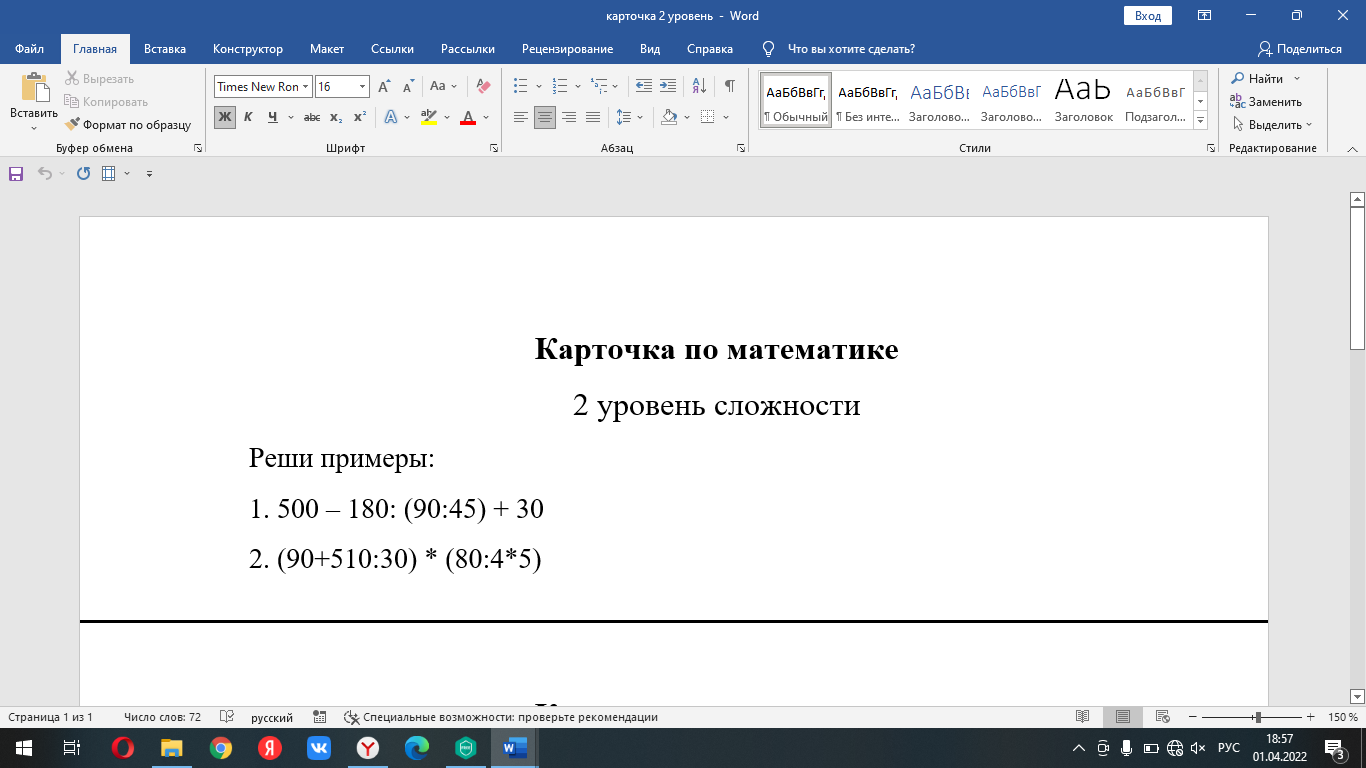
Task: Switch to Web Layout view in the status bar
Action: [1162, 717]
